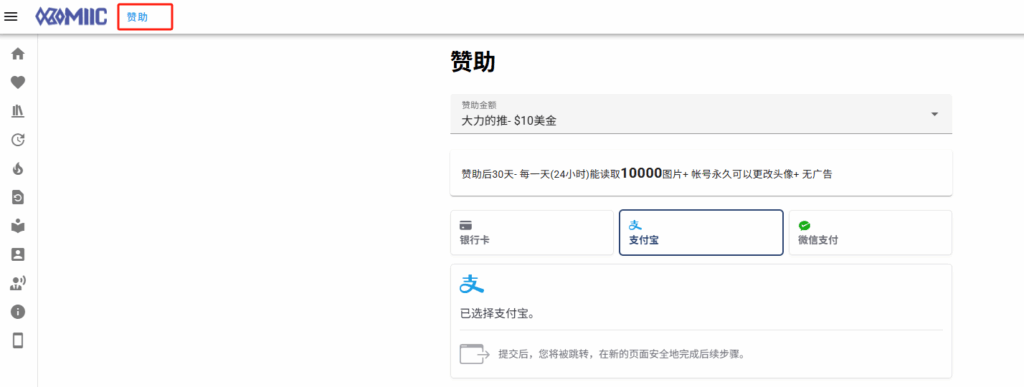Open the reader person-book icon
The width and height of the screenshot is (1024, 387).
click(18, 226)
